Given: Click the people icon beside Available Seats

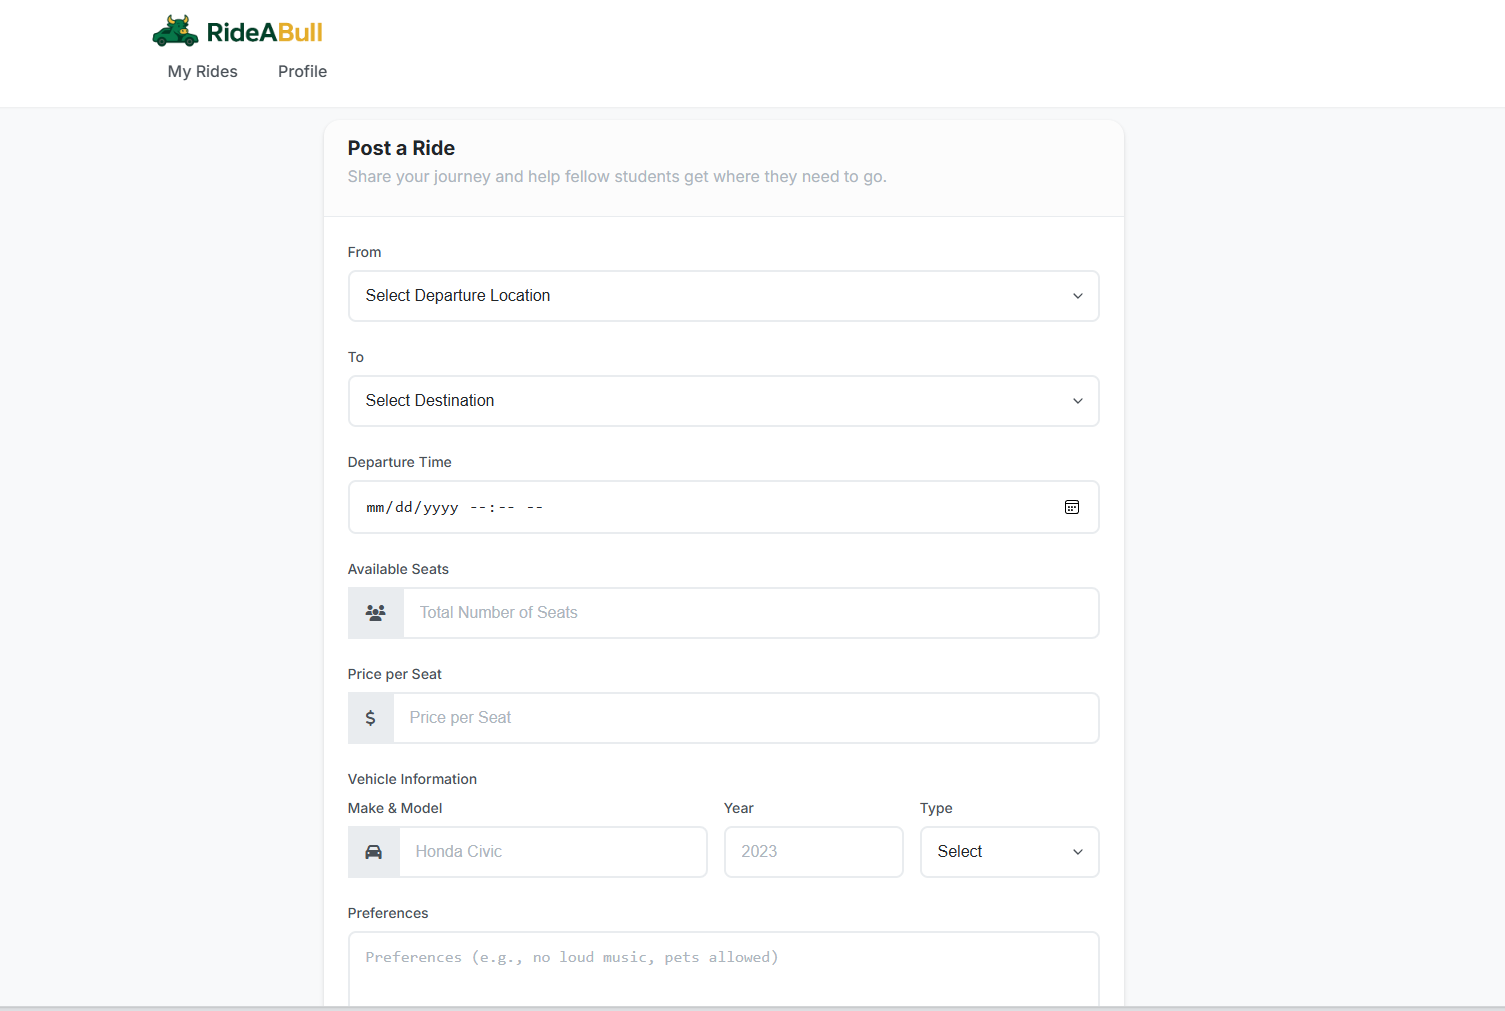Looking at the screenshot, I should pos(376,613).
